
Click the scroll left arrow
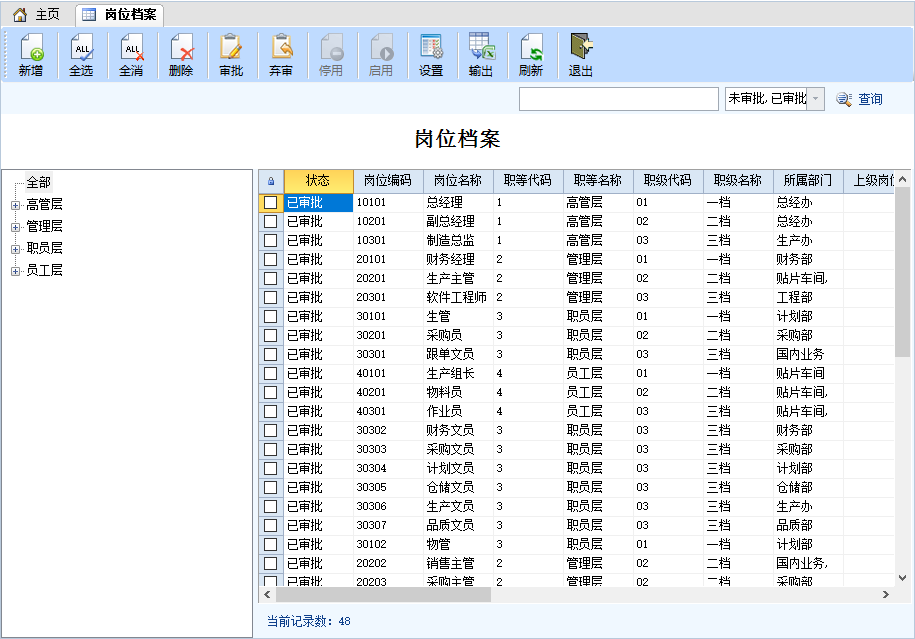tap(267, 595)
